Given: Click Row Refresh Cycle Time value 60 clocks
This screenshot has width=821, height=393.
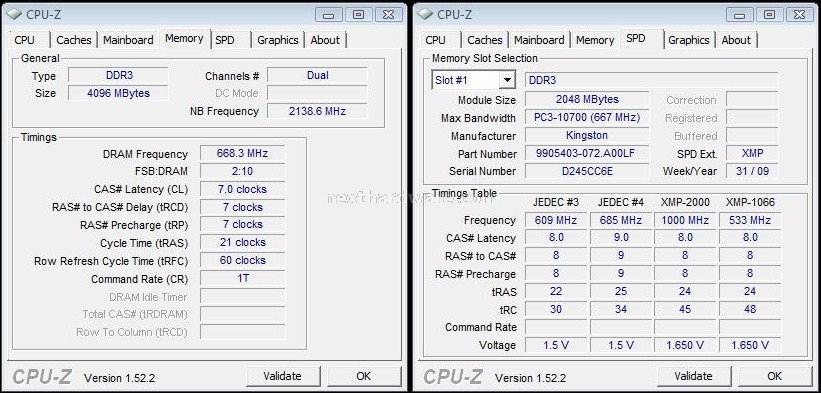Looking at the screenshot, I should [x=242, y=260].
